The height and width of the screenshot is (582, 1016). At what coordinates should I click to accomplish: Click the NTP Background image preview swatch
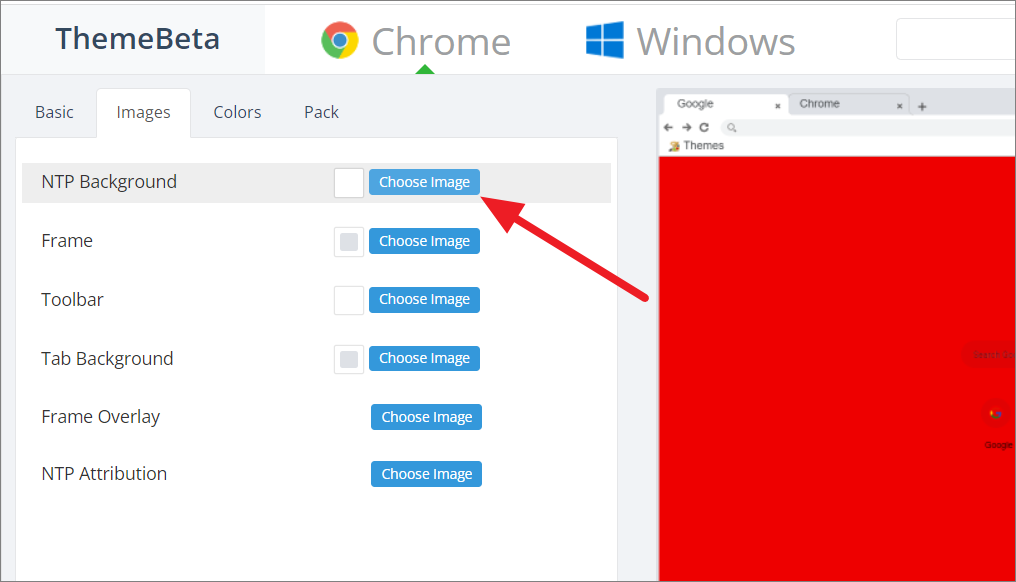click(x=349, y=183)
